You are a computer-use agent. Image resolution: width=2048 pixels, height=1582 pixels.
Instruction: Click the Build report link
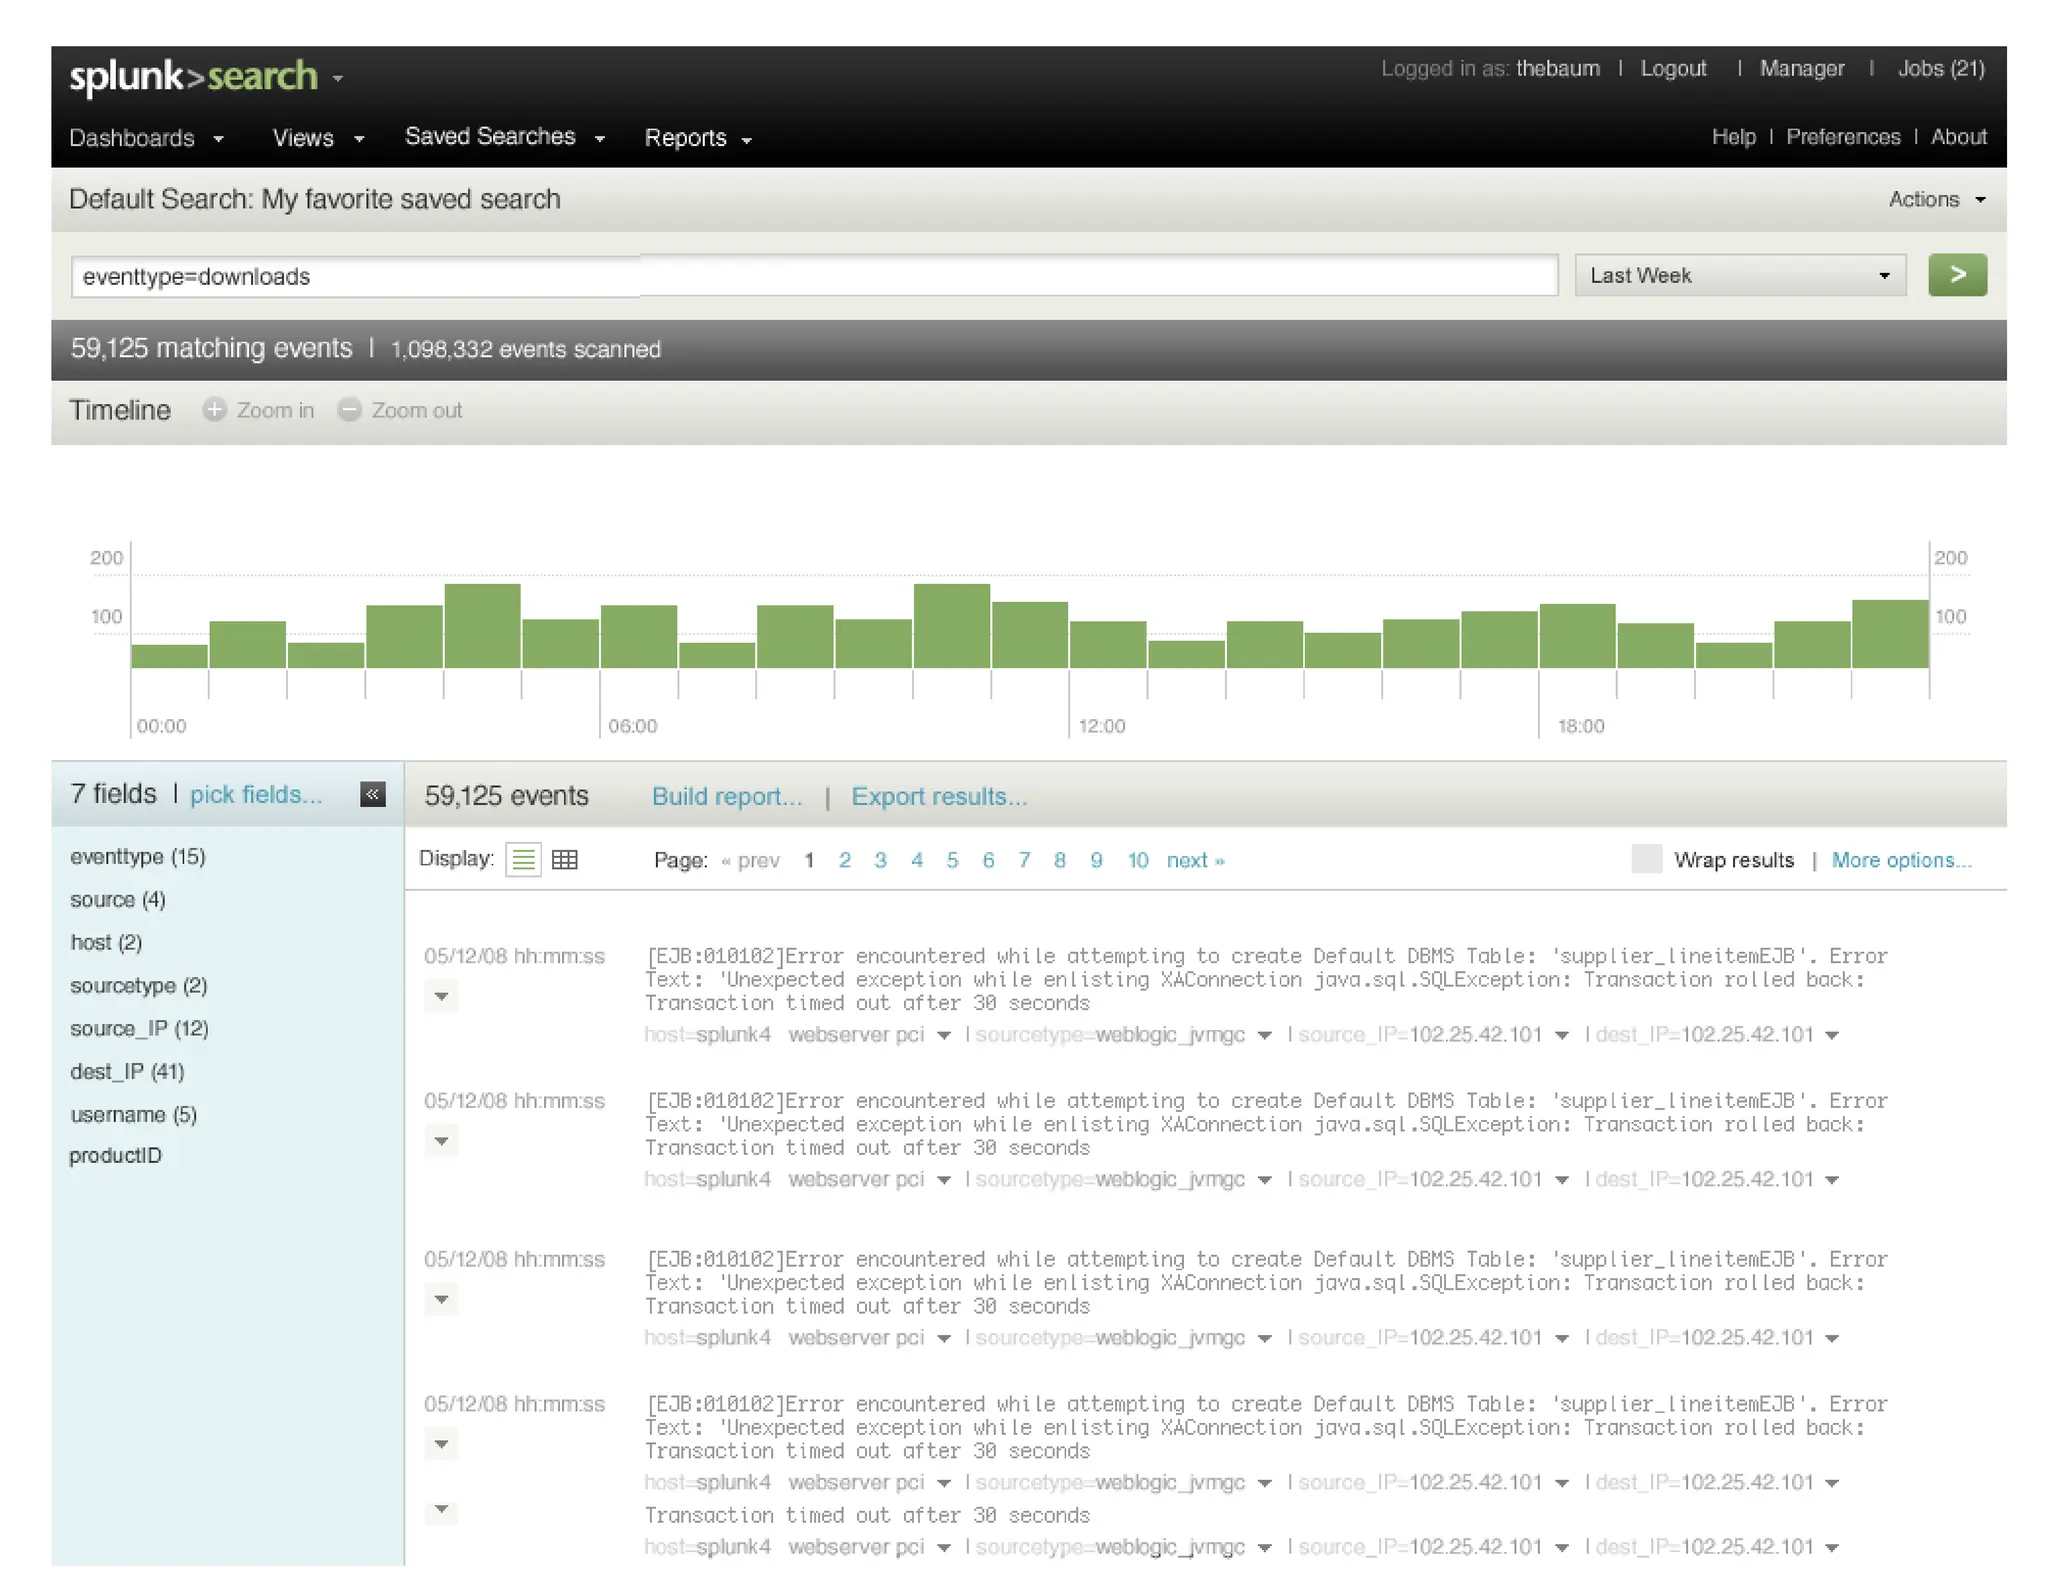click(726, 797)
